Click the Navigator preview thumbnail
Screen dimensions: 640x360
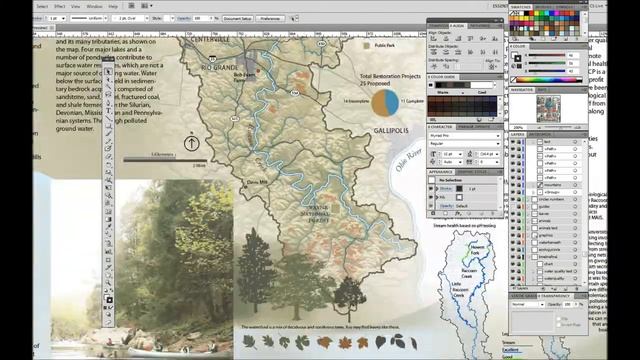[549, 109]
